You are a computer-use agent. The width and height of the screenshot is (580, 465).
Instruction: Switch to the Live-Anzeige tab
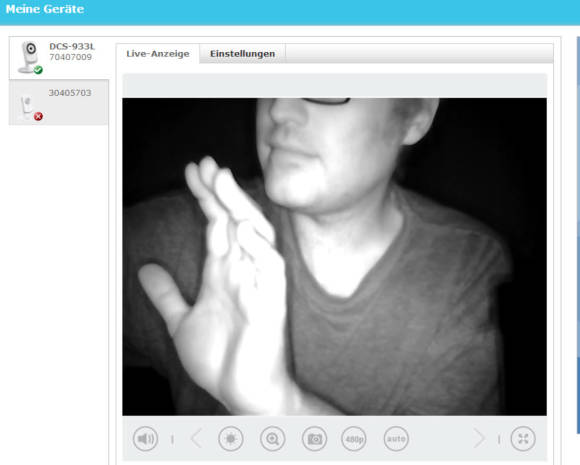pos(158,54)
